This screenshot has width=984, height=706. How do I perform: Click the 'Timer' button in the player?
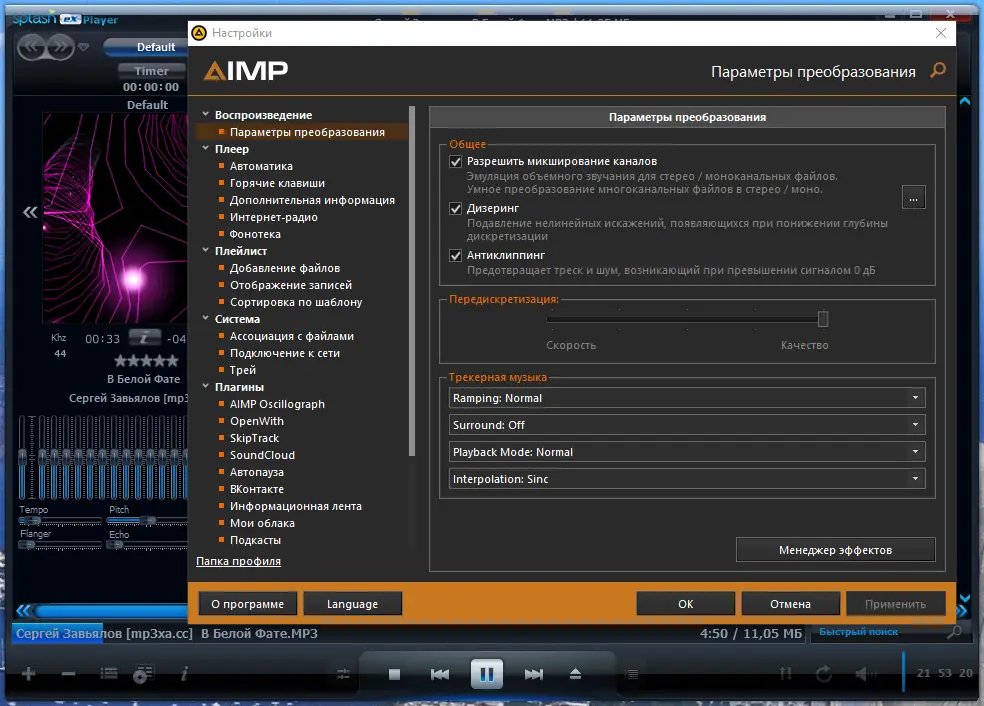[151, 71]
